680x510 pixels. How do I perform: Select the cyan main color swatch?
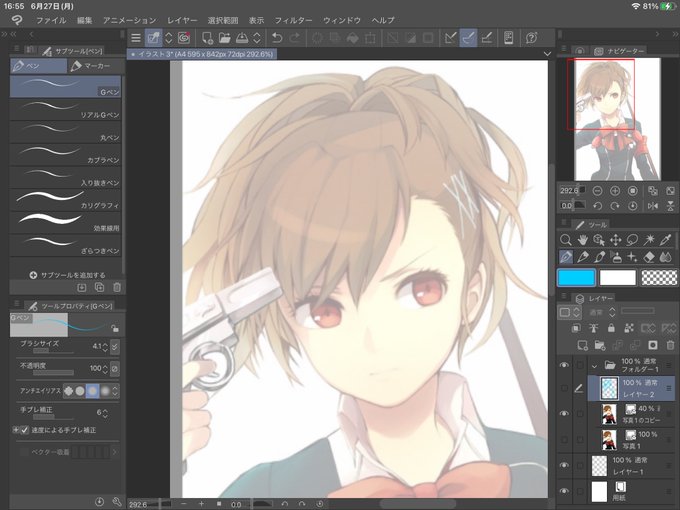576,278
